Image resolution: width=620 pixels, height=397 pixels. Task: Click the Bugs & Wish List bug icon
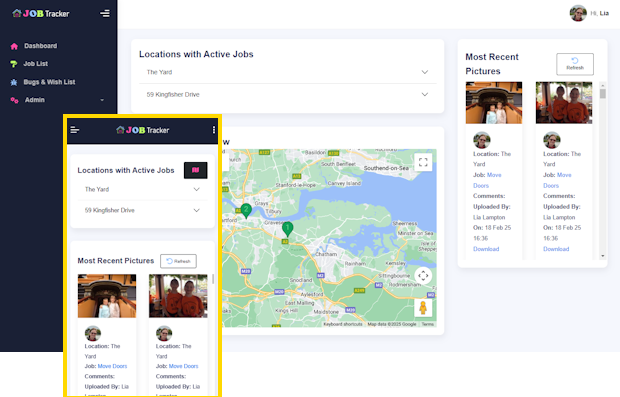coord(14,82)
